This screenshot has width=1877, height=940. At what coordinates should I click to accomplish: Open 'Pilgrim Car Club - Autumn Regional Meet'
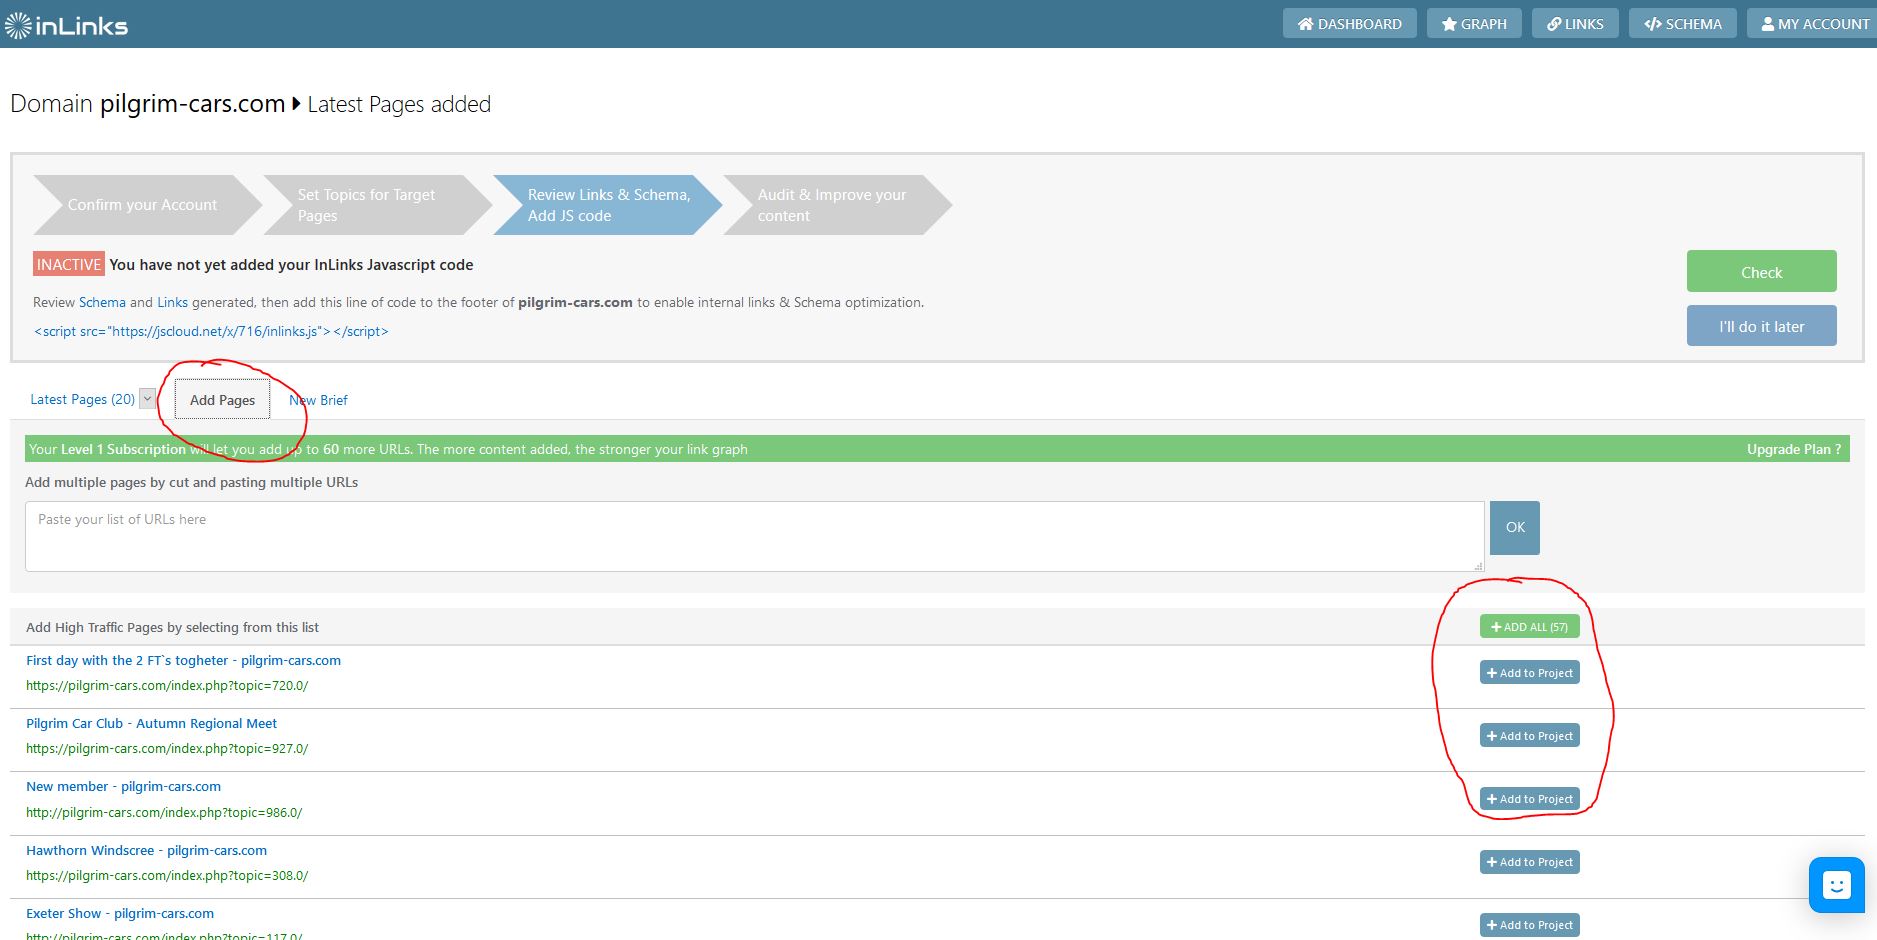[151, 723]
